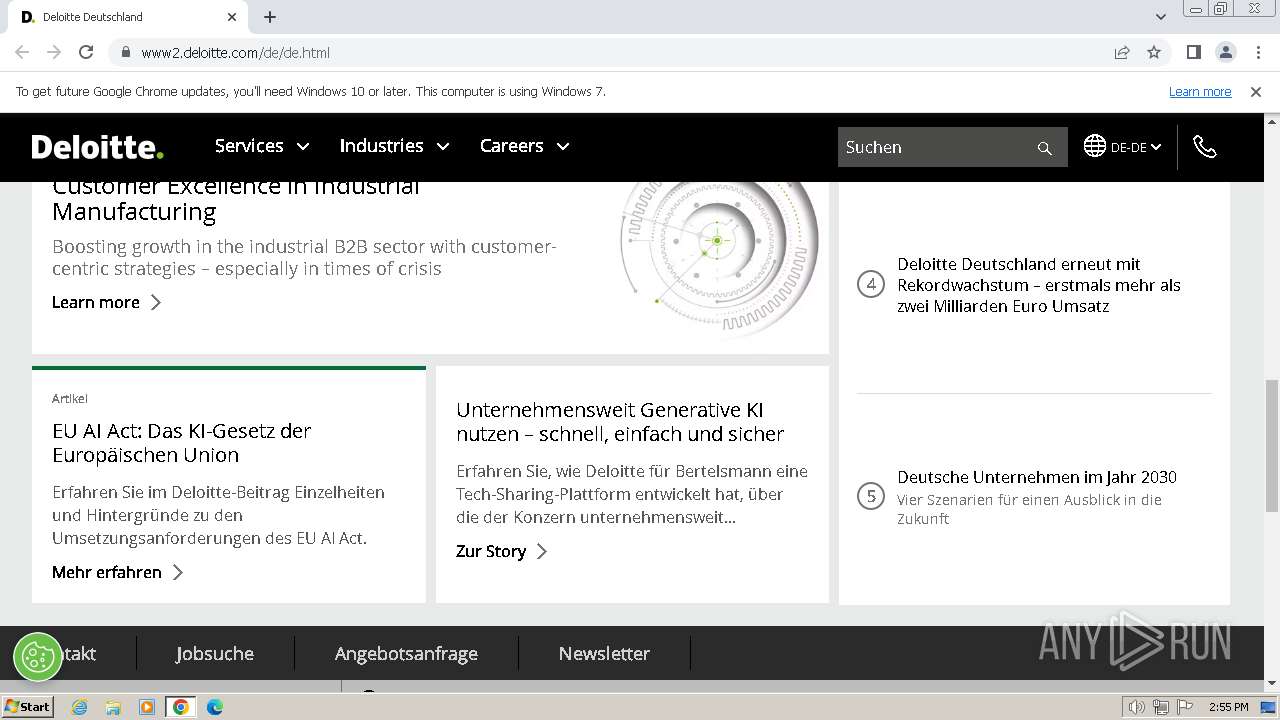Click the arrow beside Zur Story
The height and width of the screenshot is (720, 1280).
(542, 551)
